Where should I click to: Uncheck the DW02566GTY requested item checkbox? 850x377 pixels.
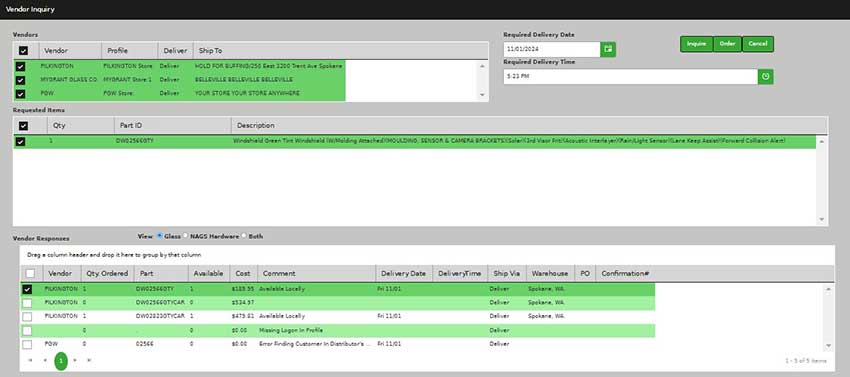pos(21,141)
